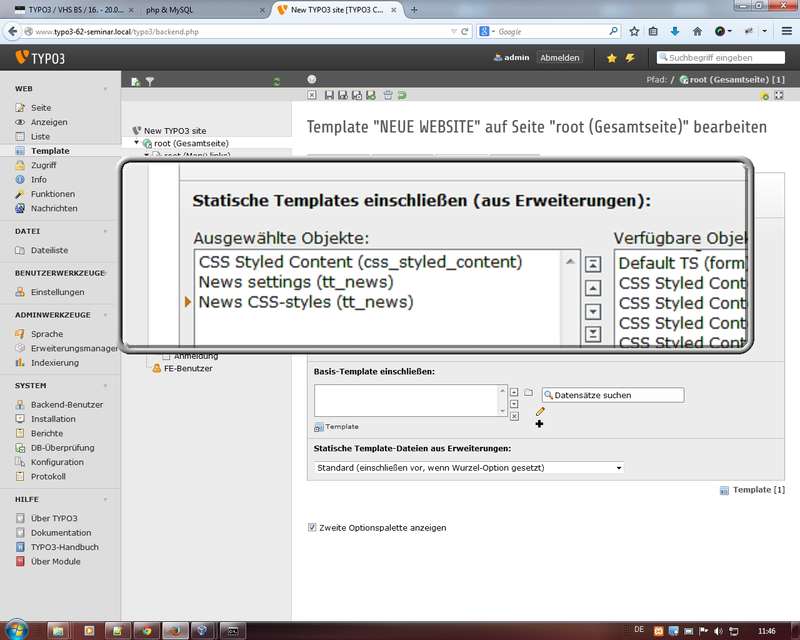Viewport: 800px width, 640px height.
Task: Click the black plus add template icon
Action: [539, 424]
